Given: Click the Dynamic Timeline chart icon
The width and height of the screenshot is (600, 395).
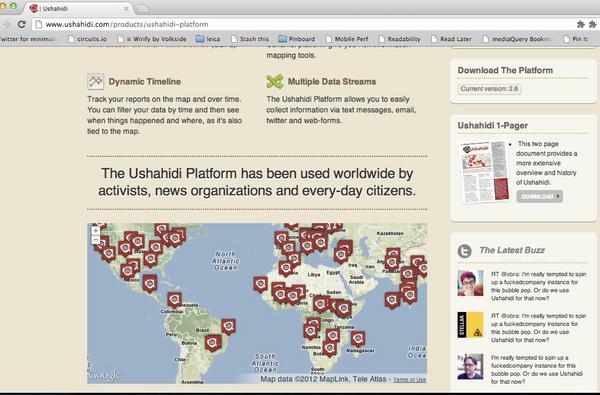Looking at the screenshot, I should tap(95, 81).
